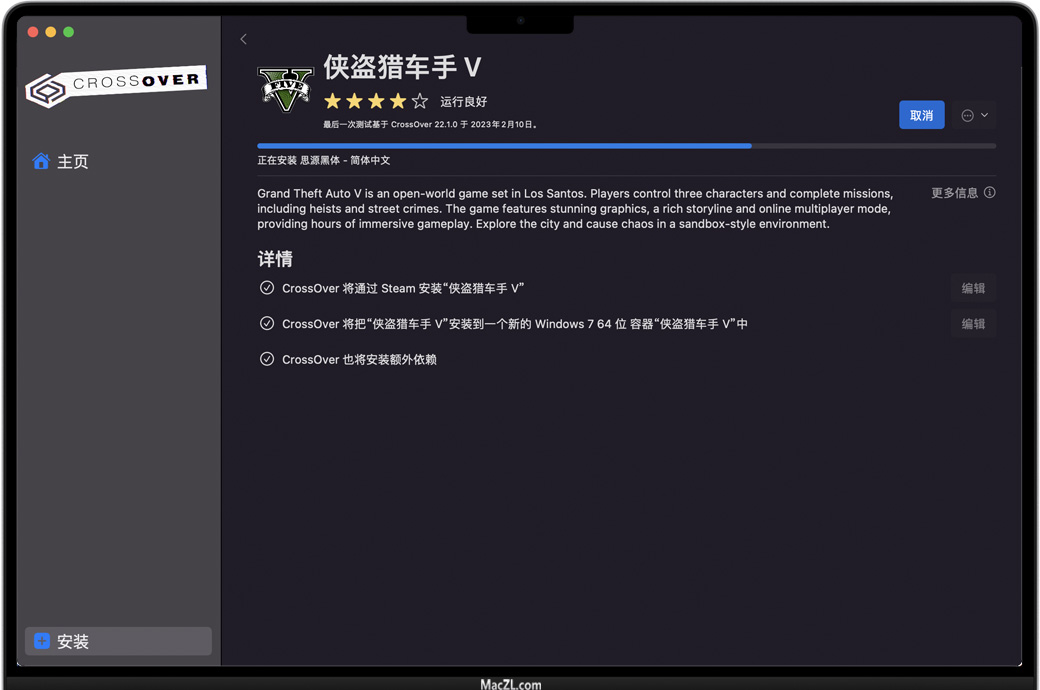Open the 更多信息 link
The height and width of the screenshot is (690, 1040).
[x=954, y=193]
